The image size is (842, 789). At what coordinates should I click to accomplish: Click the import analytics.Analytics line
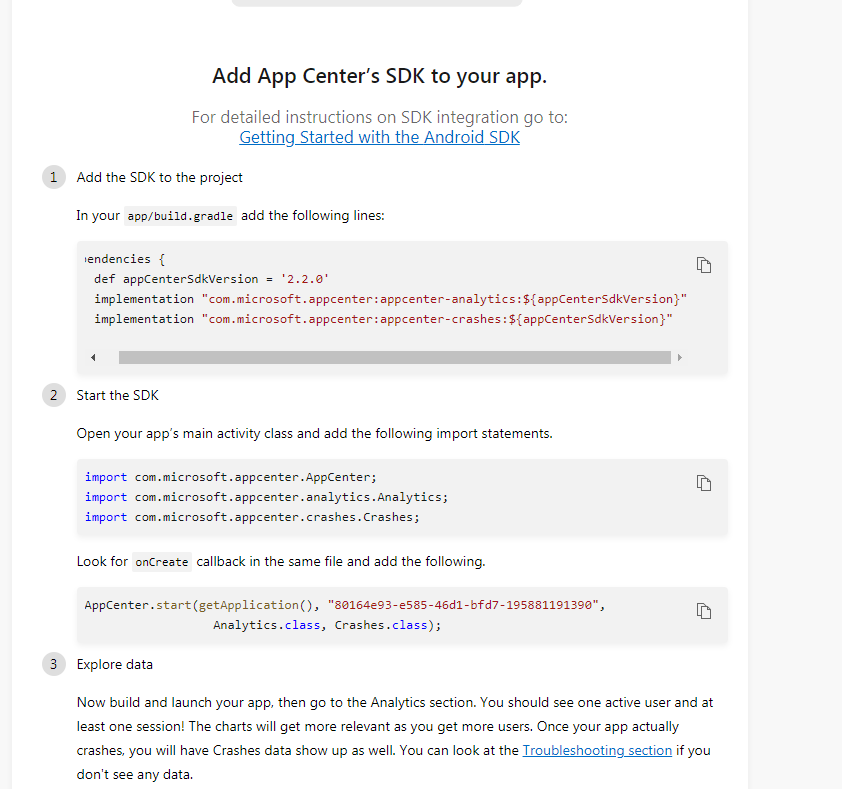[x=266, y=497]
